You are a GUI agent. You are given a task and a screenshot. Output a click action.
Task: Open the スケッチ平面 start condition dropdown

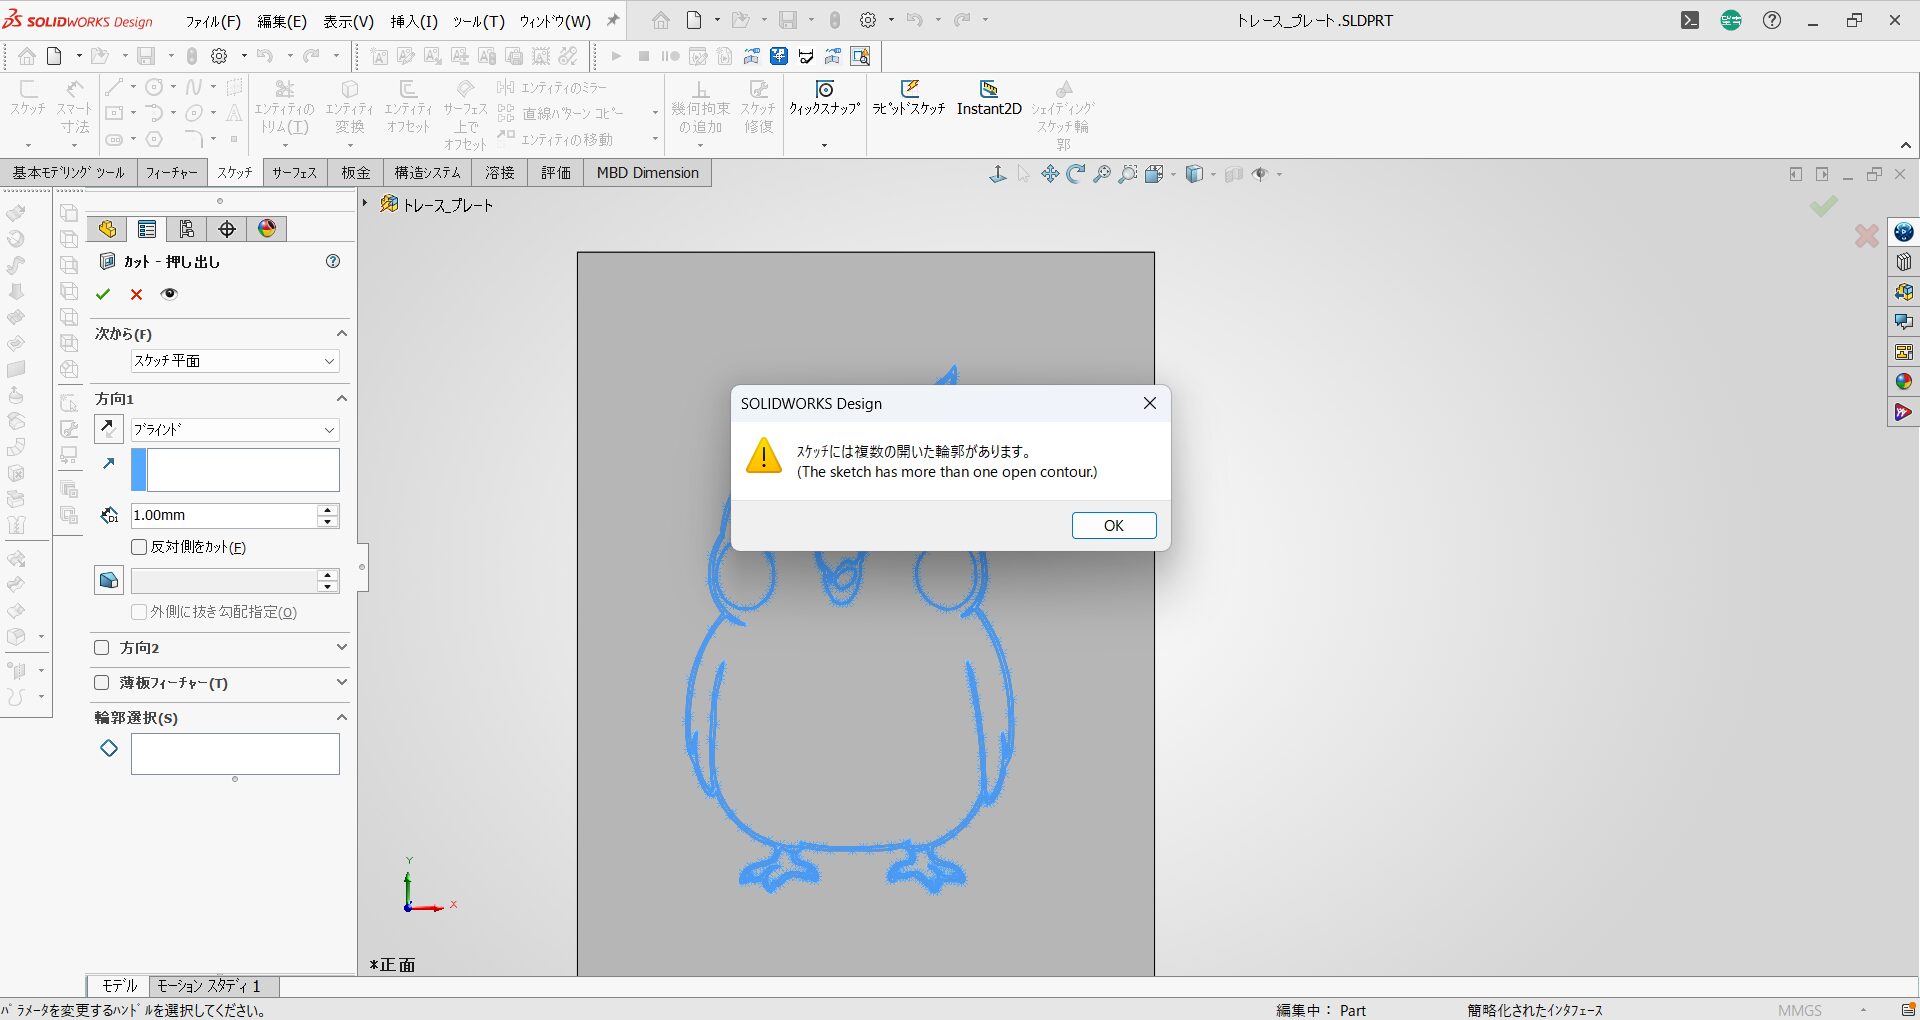click(x=235, y=361)
